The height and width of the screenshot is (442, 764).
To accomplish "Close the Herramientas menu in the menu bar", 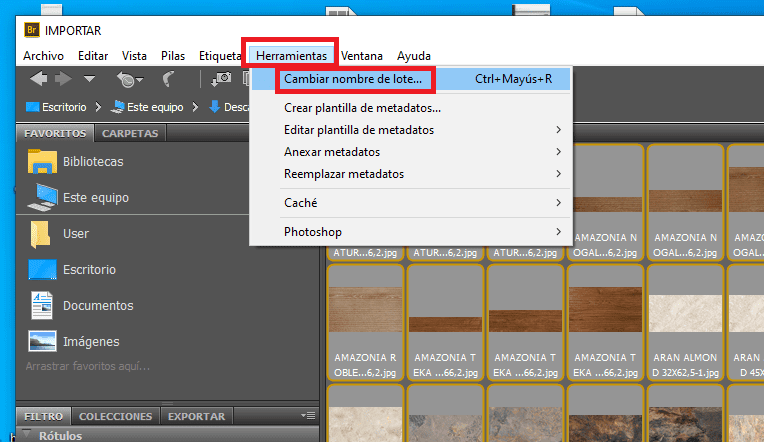I will 291,56.
